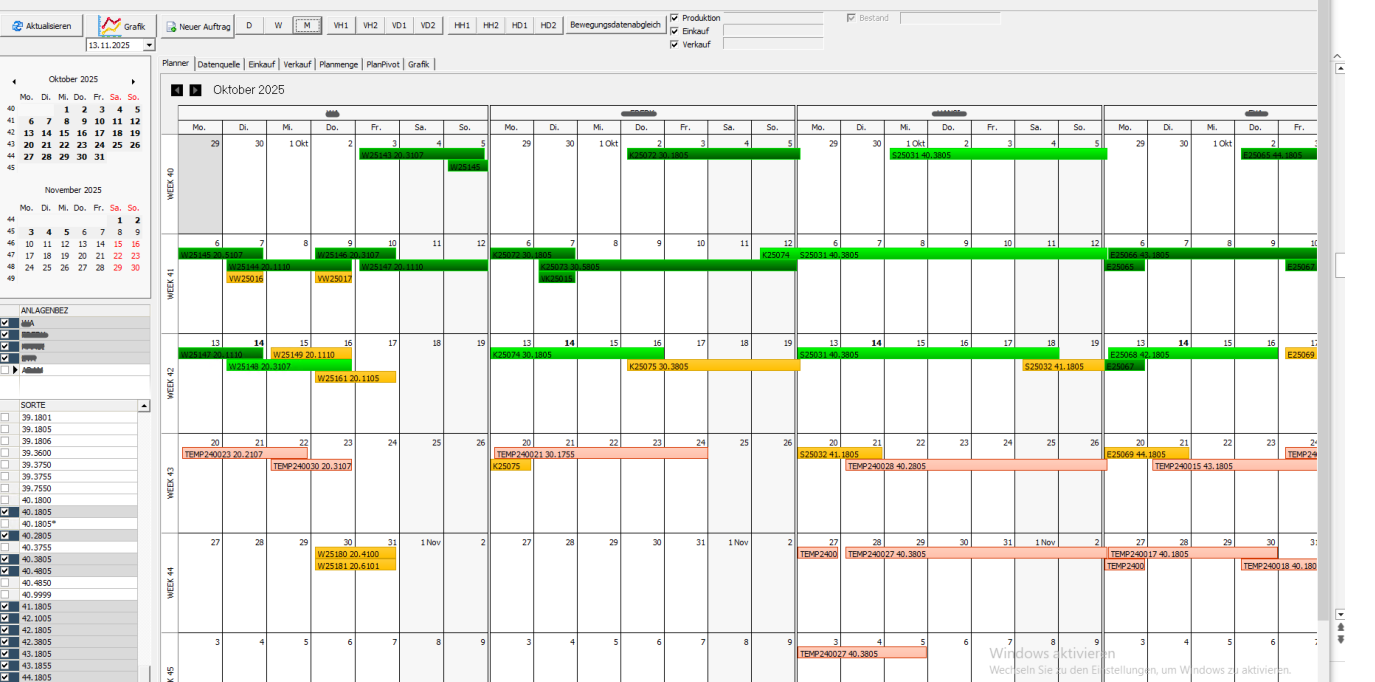Image resolution: width=1375 pixels, height=682 pixels.
Task: Select orange order bar VW25016
Action: point(245,278)
